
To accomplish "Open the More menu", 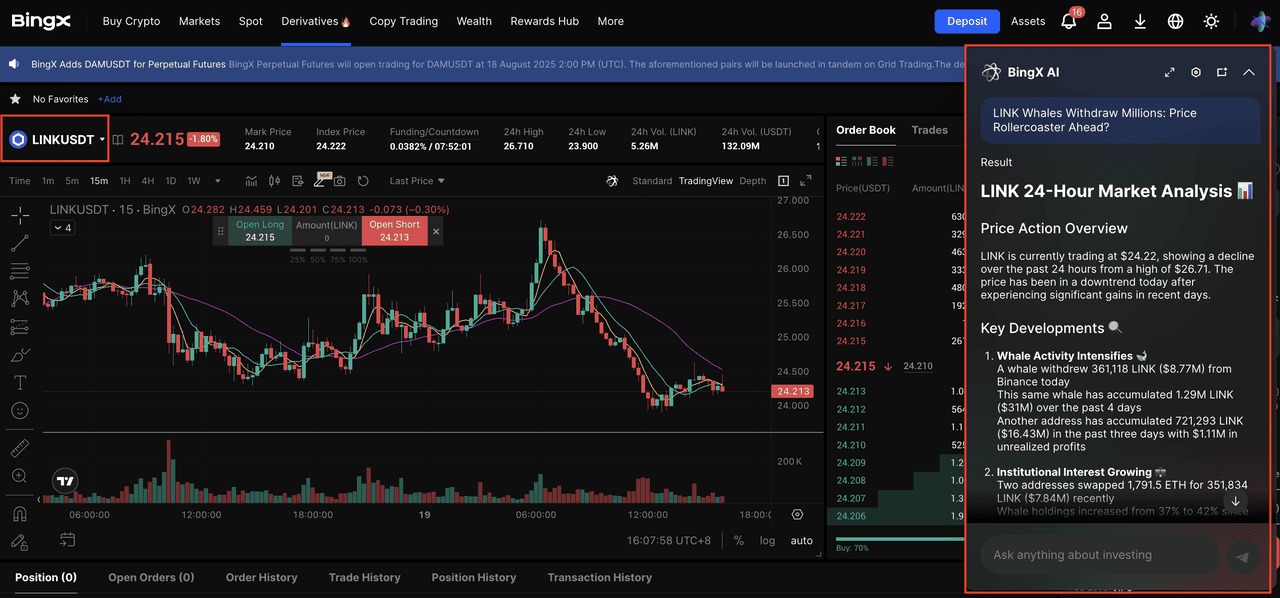I will [610, 21].
